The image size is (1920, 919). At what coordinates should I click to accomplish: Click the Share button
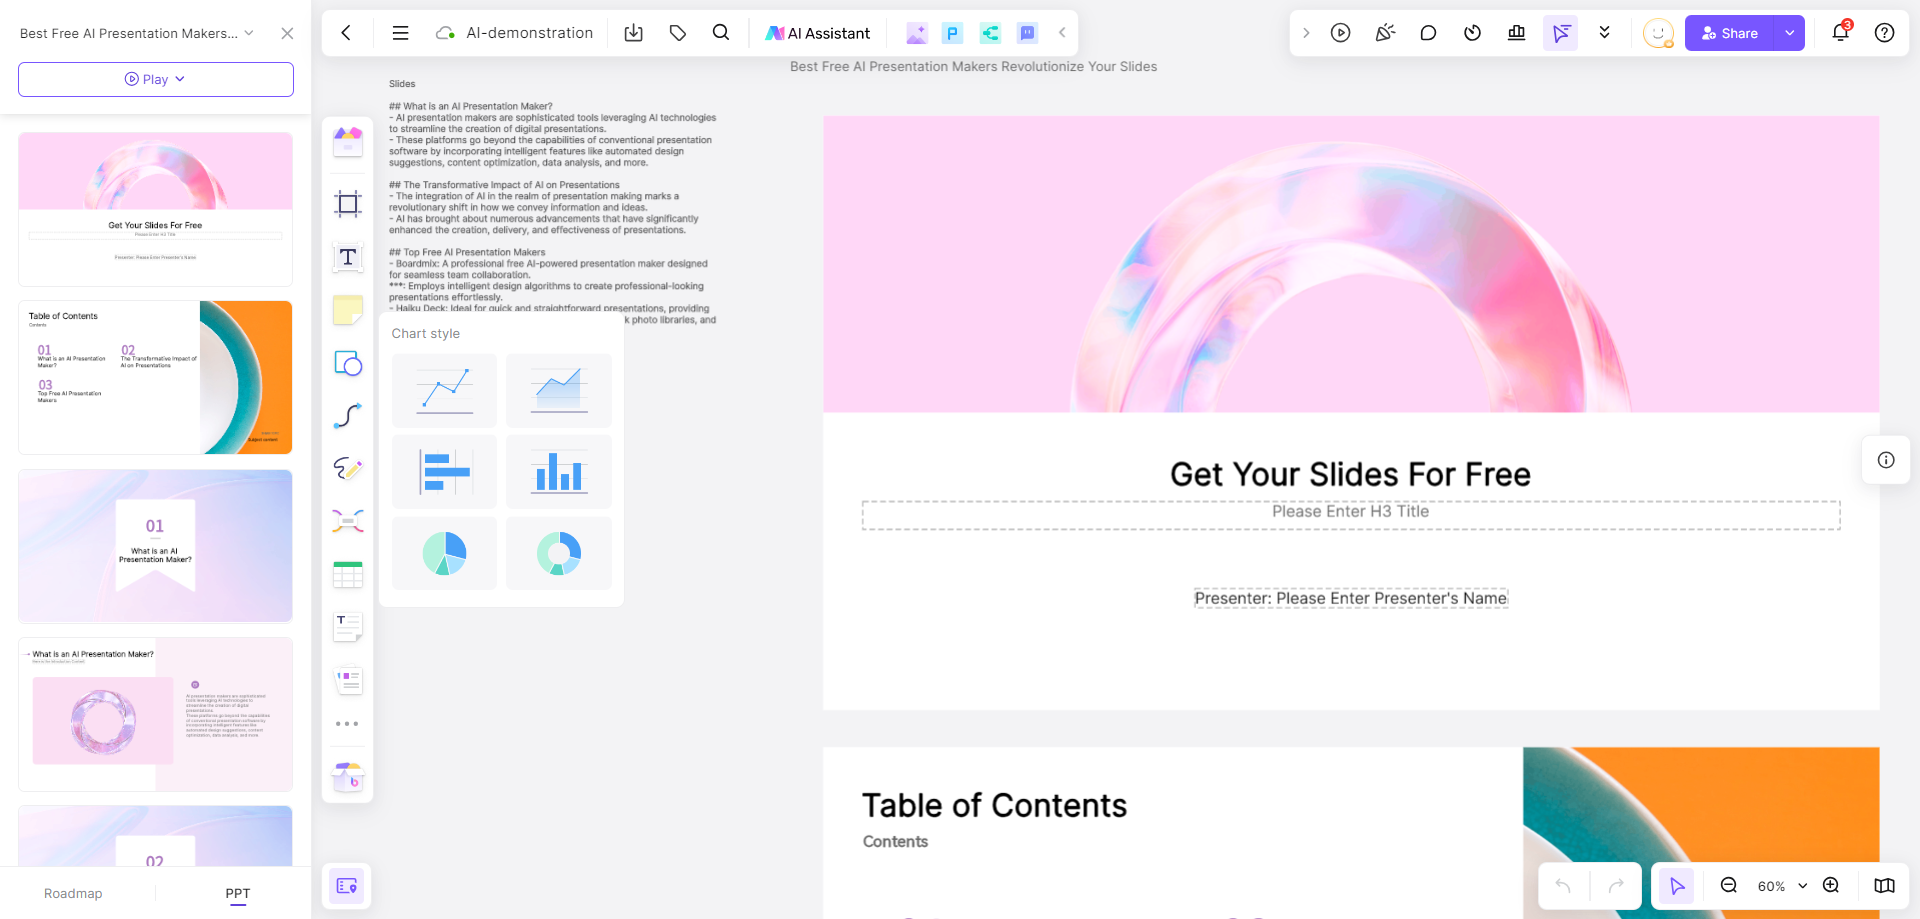coord(1730,33)
